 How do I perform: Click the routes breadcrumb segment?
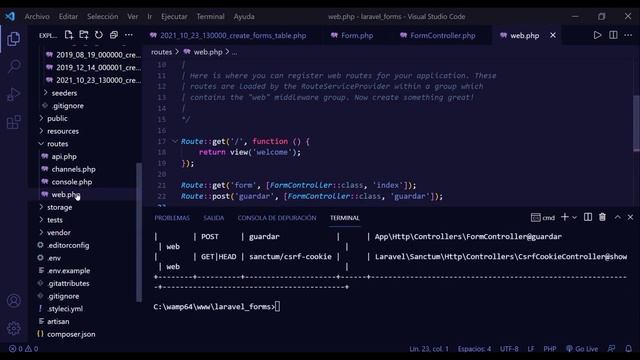coord(161,52)
